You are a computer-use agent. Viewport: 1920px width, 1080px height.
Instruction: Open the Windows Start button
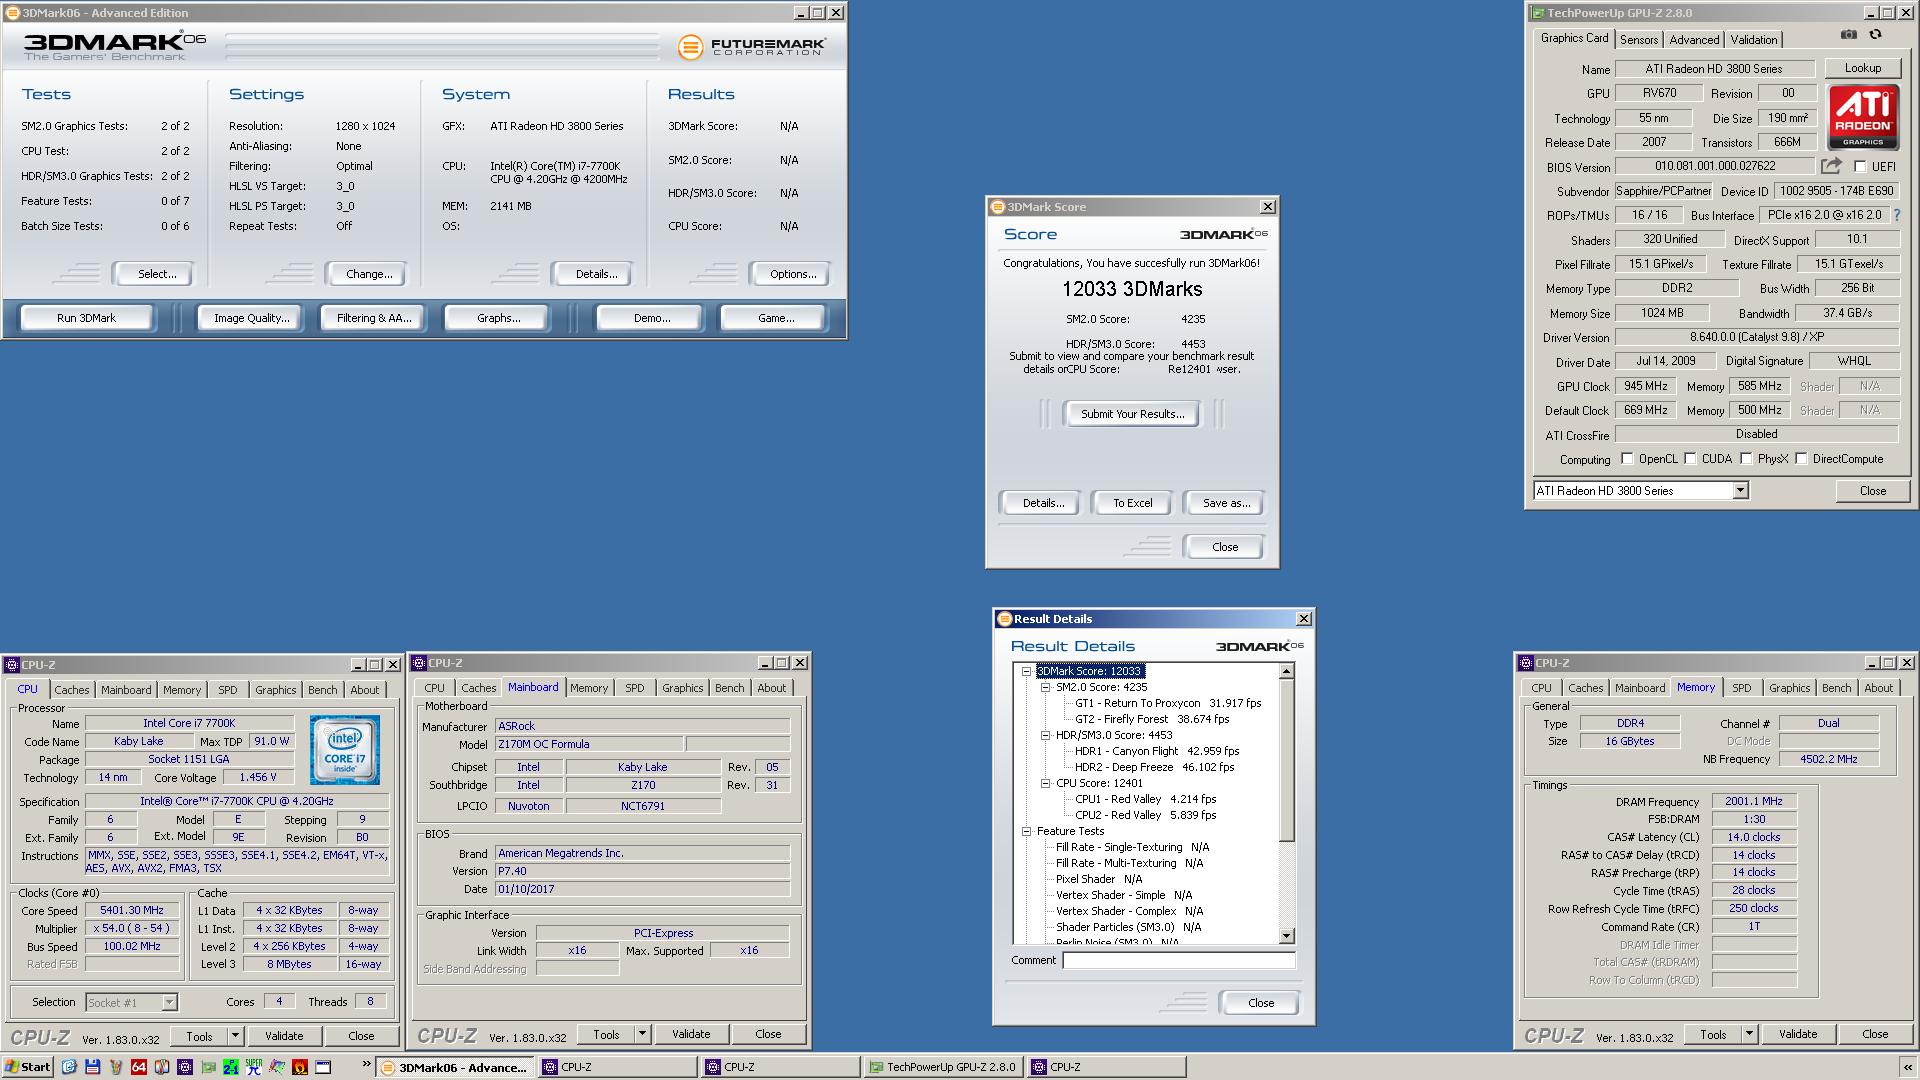click(x=28, y=1067)
